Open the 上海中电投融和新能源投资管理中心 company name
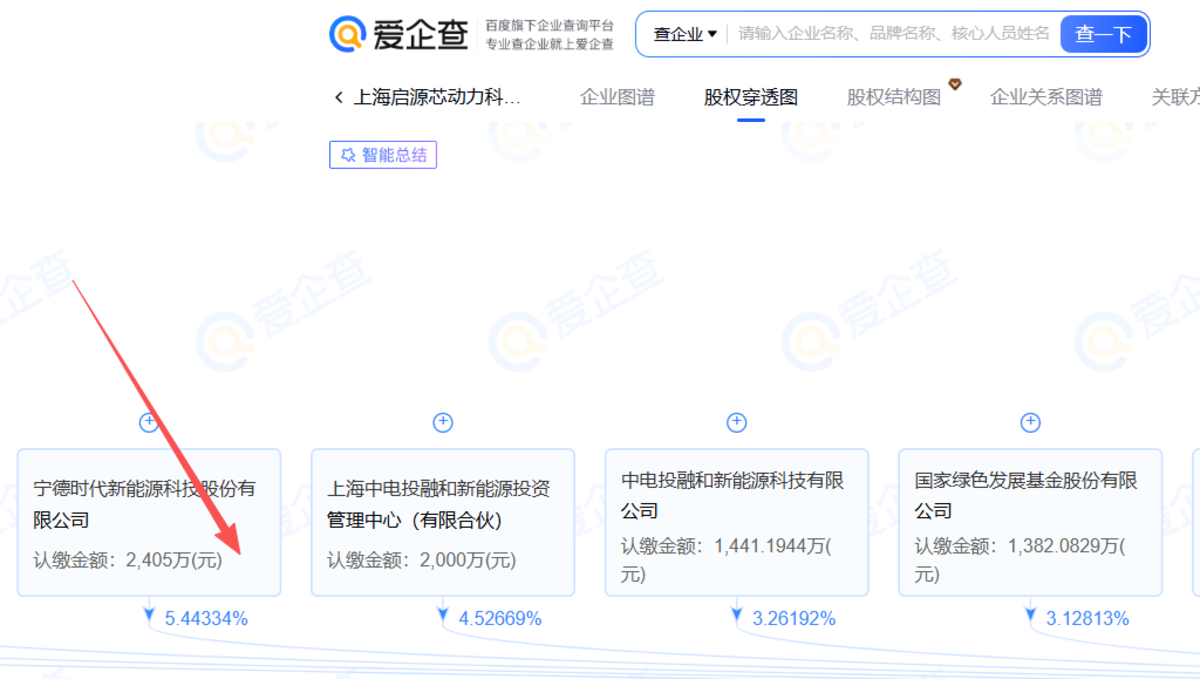 pos(438,504)
